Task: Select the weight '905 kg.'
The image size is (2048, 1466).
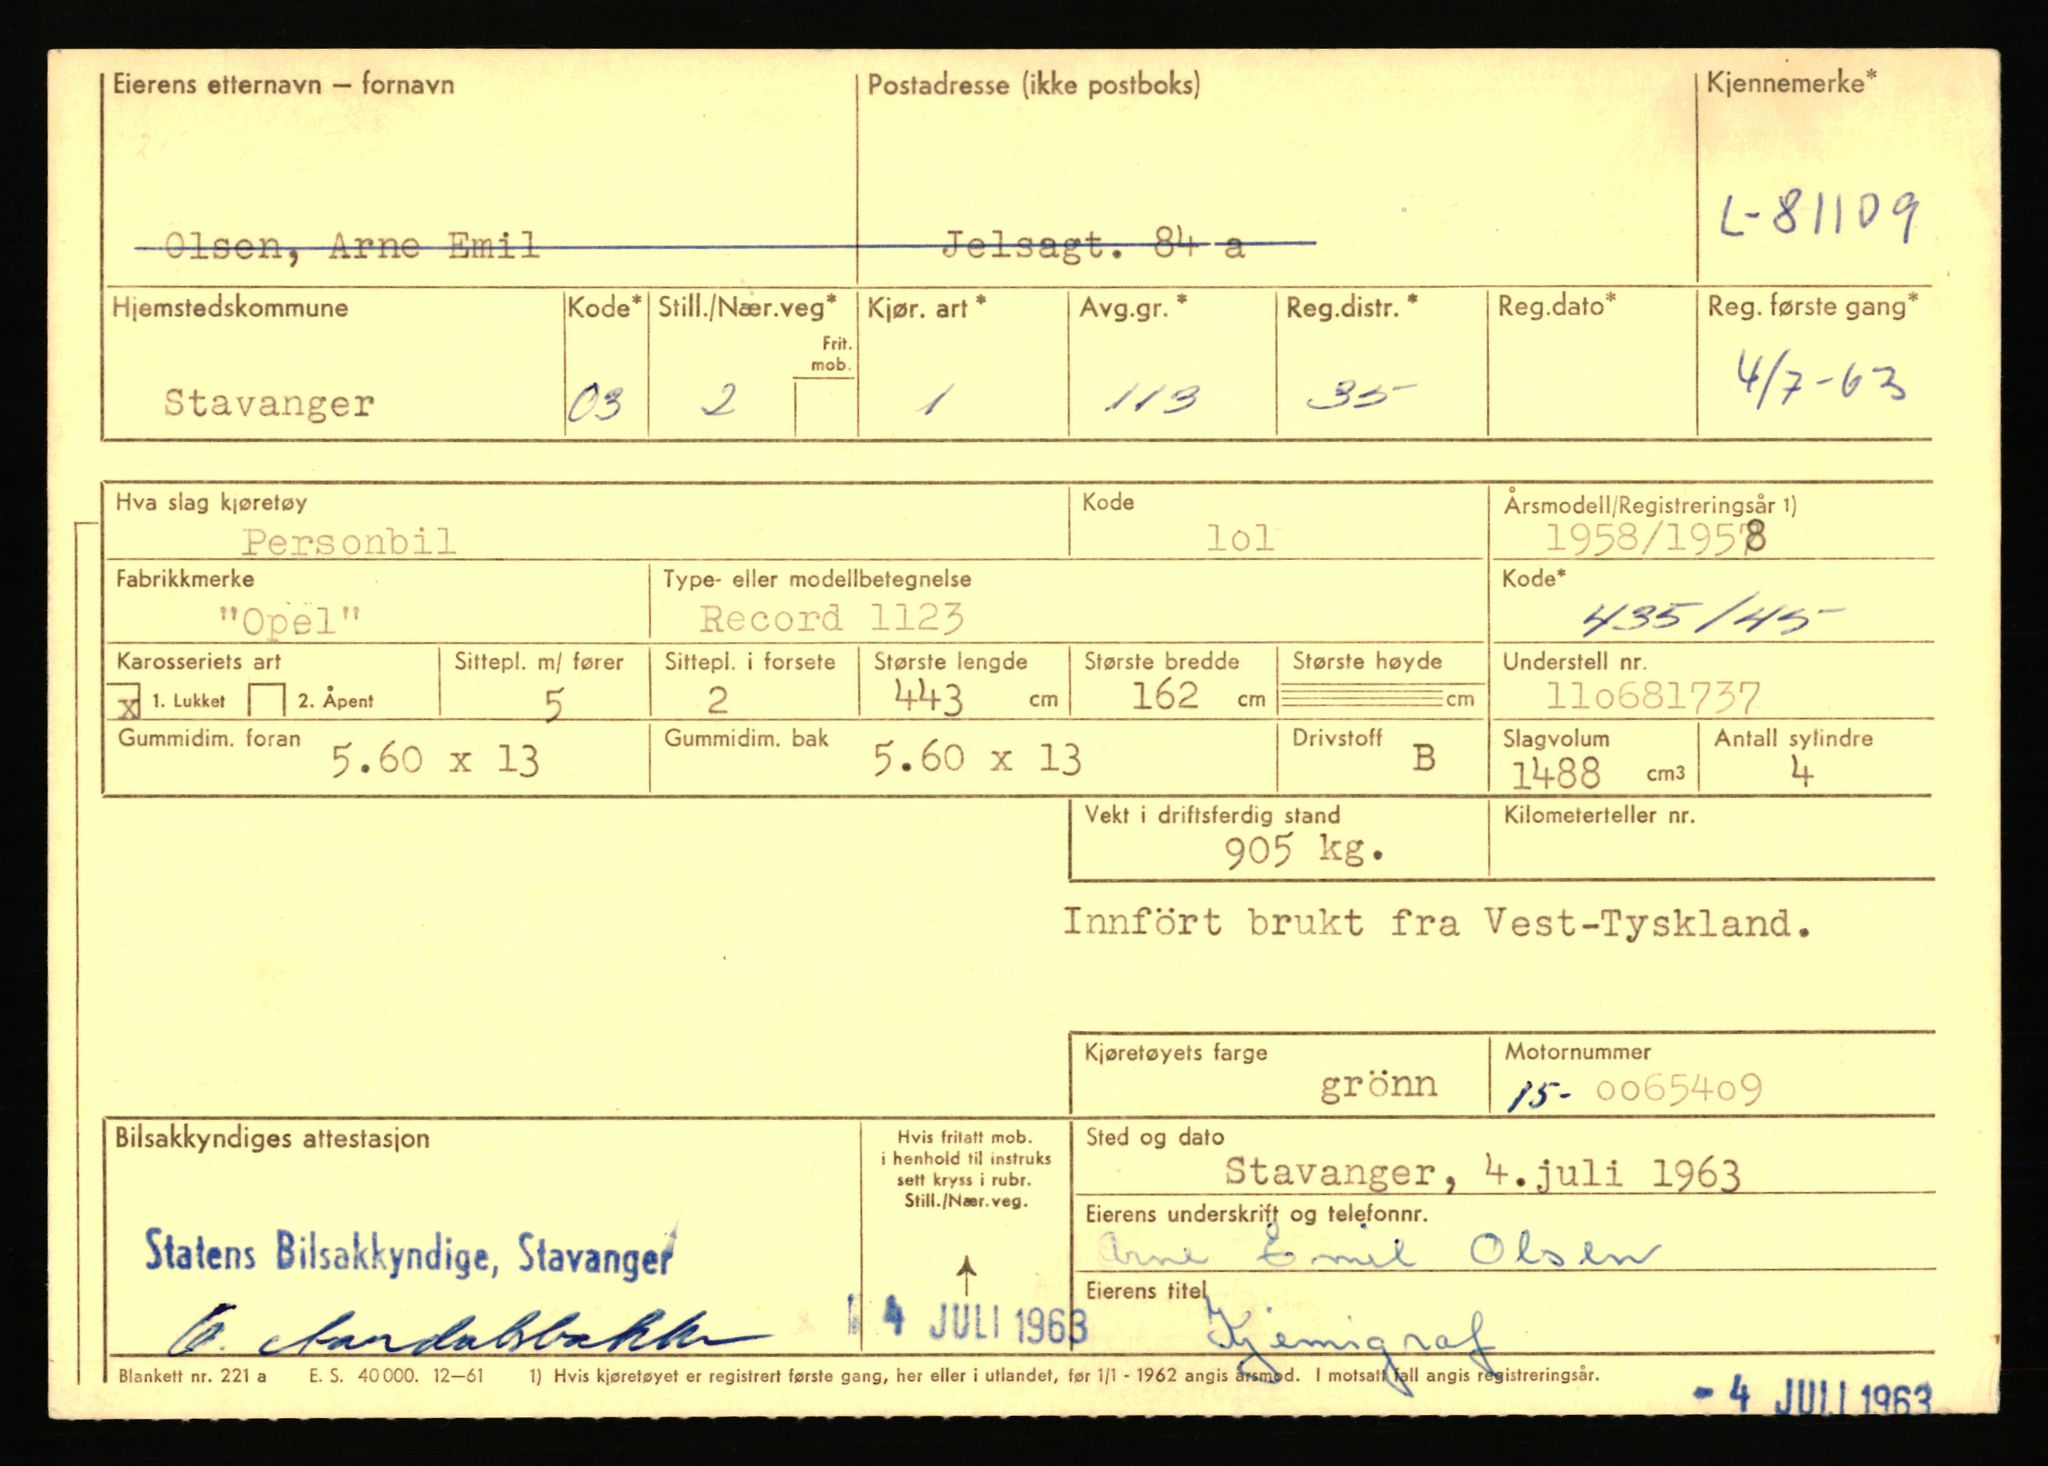Action: click(x=1305, y=851)
